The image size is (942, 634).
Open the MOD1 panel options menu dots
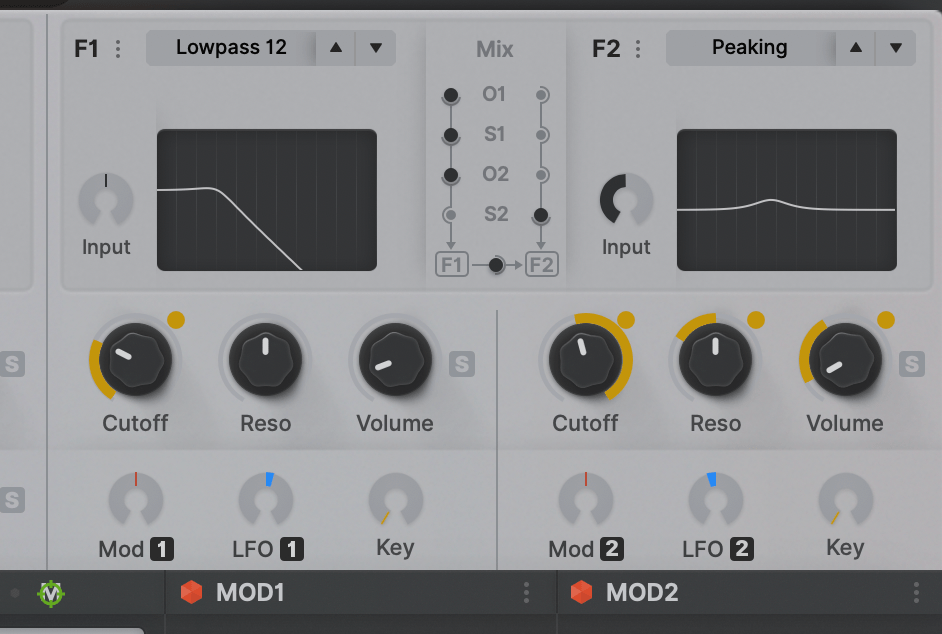pos(526,593)
